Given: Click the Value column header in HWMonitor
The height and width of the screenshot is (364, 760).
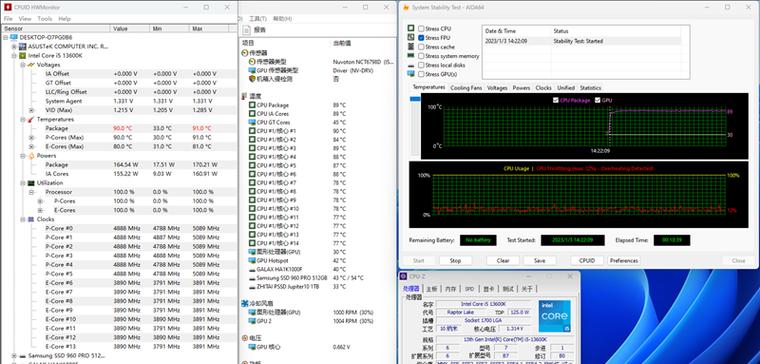Looking at the screenshot, I should click(x=129, y=29).
